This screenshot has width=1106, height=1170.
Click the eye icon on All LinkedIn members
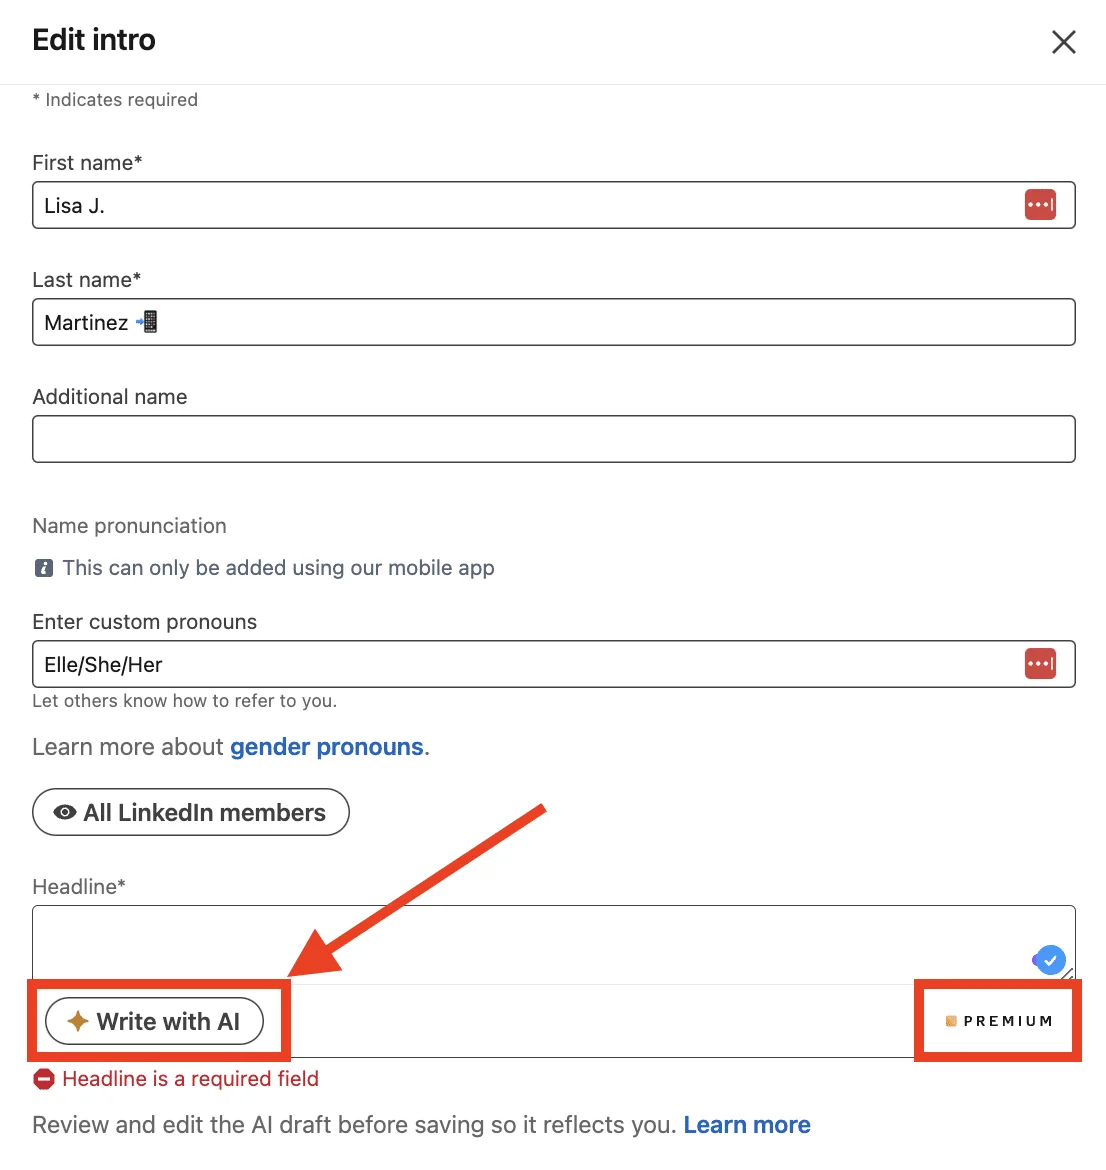tap(65, 812)
